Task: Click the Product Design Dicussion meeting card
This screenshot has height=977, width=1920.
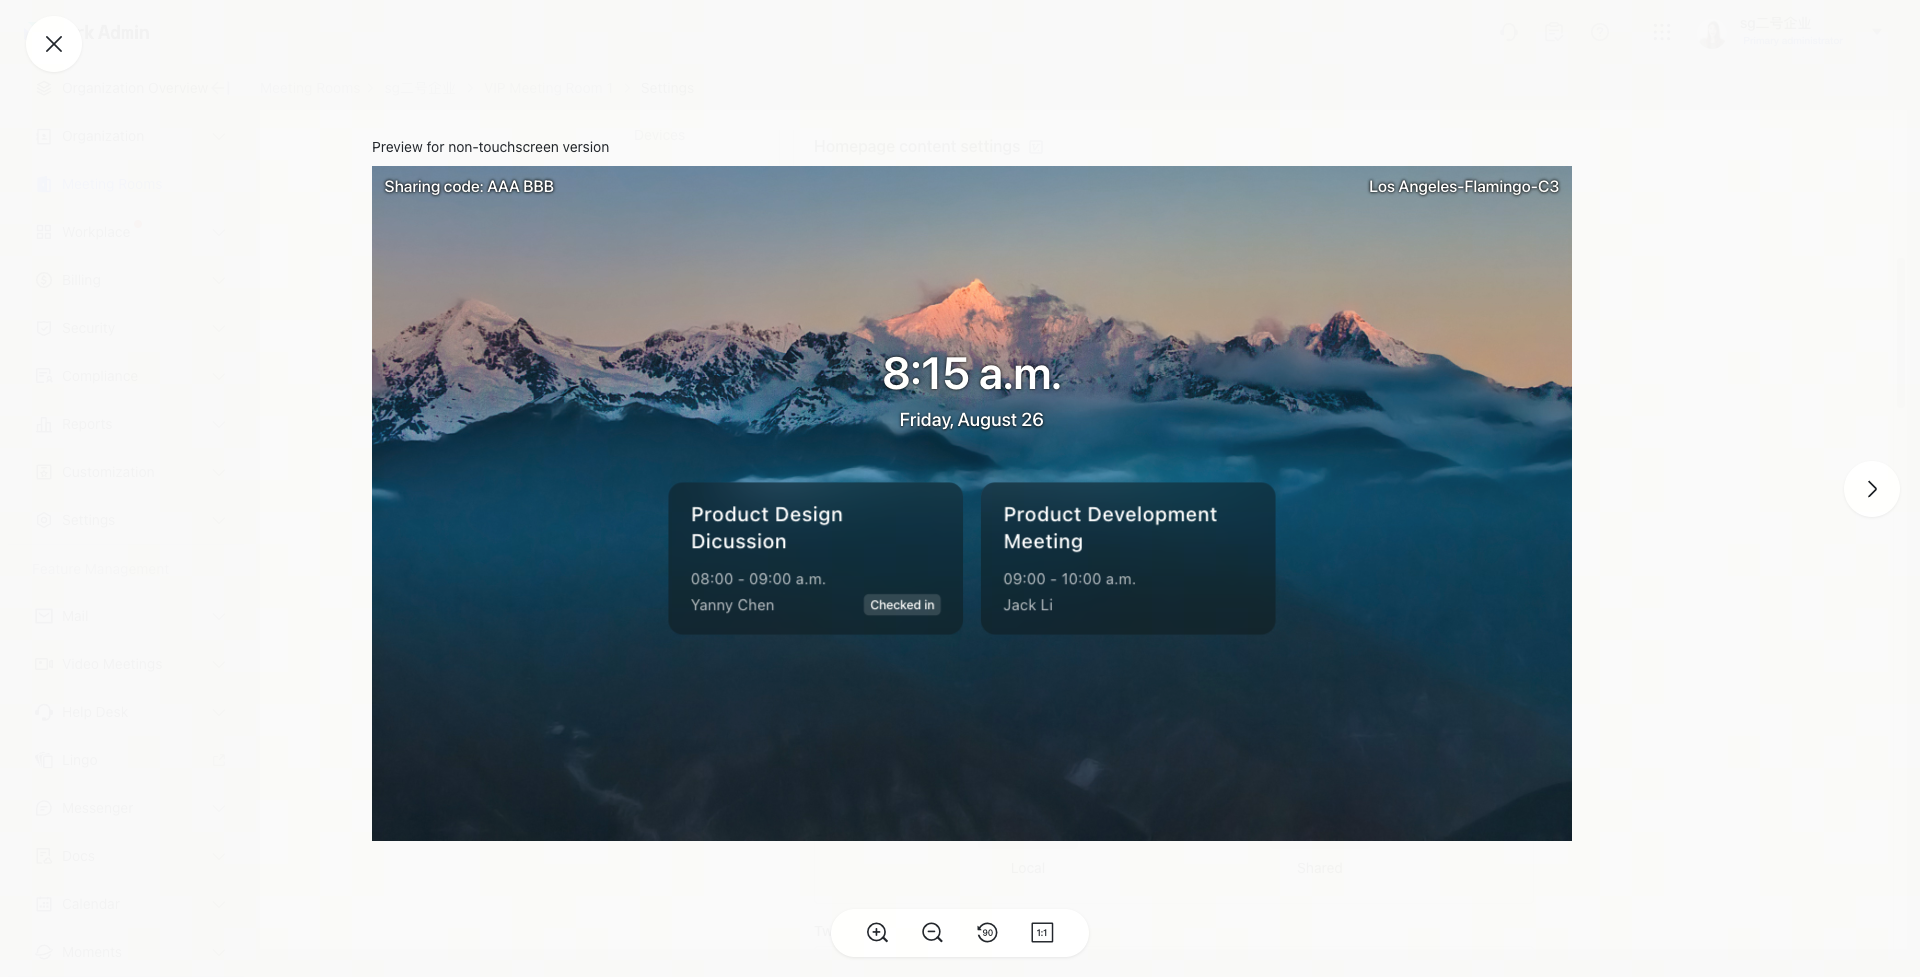Action: tap(815, 557)
